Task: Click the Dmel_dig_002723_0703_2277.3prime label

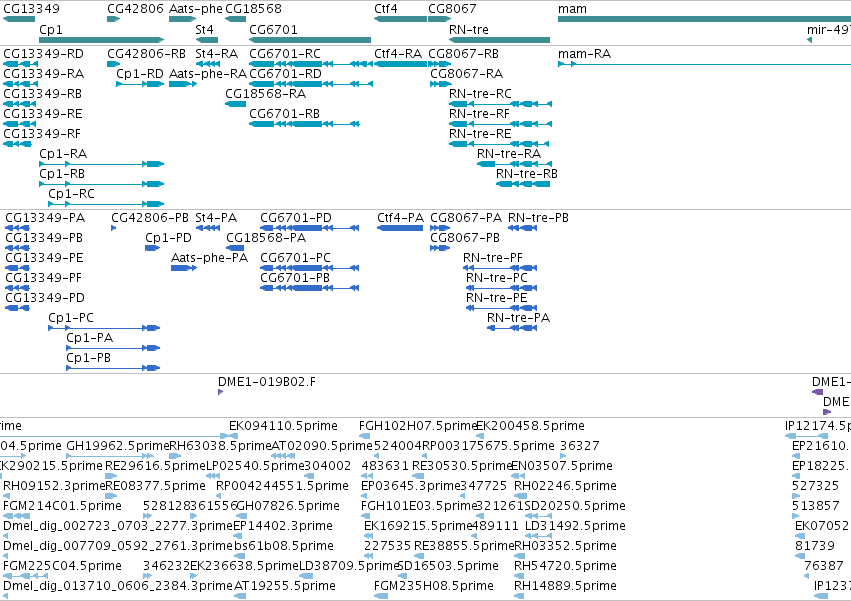Action: coord(118,526)
